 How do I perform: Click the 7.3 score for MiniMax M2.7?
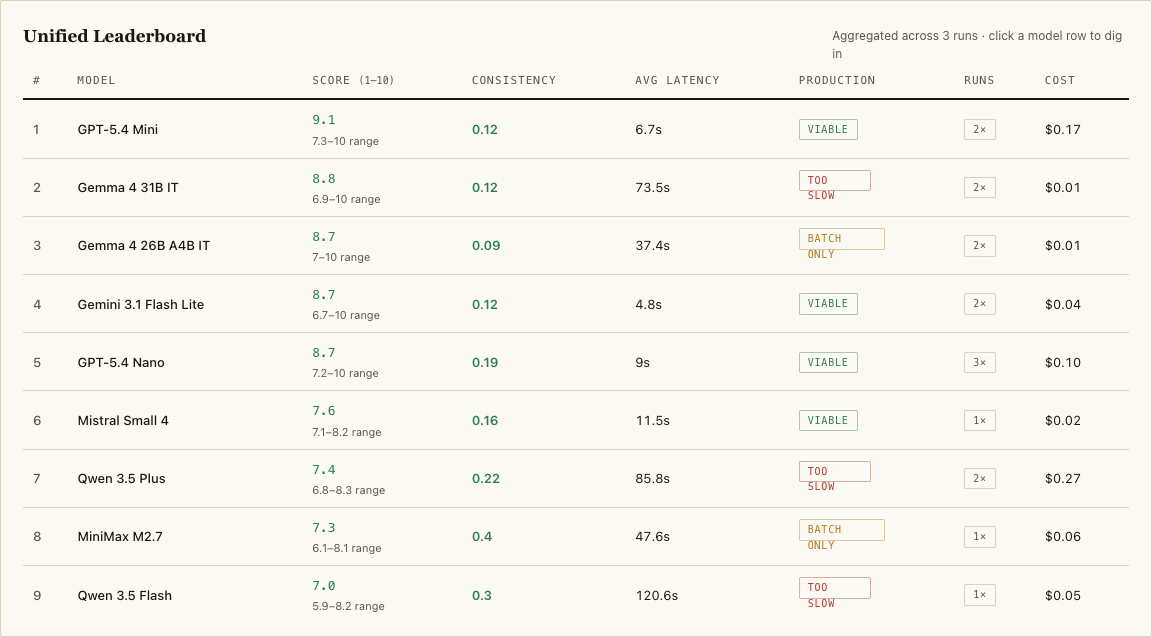(323, 528)
